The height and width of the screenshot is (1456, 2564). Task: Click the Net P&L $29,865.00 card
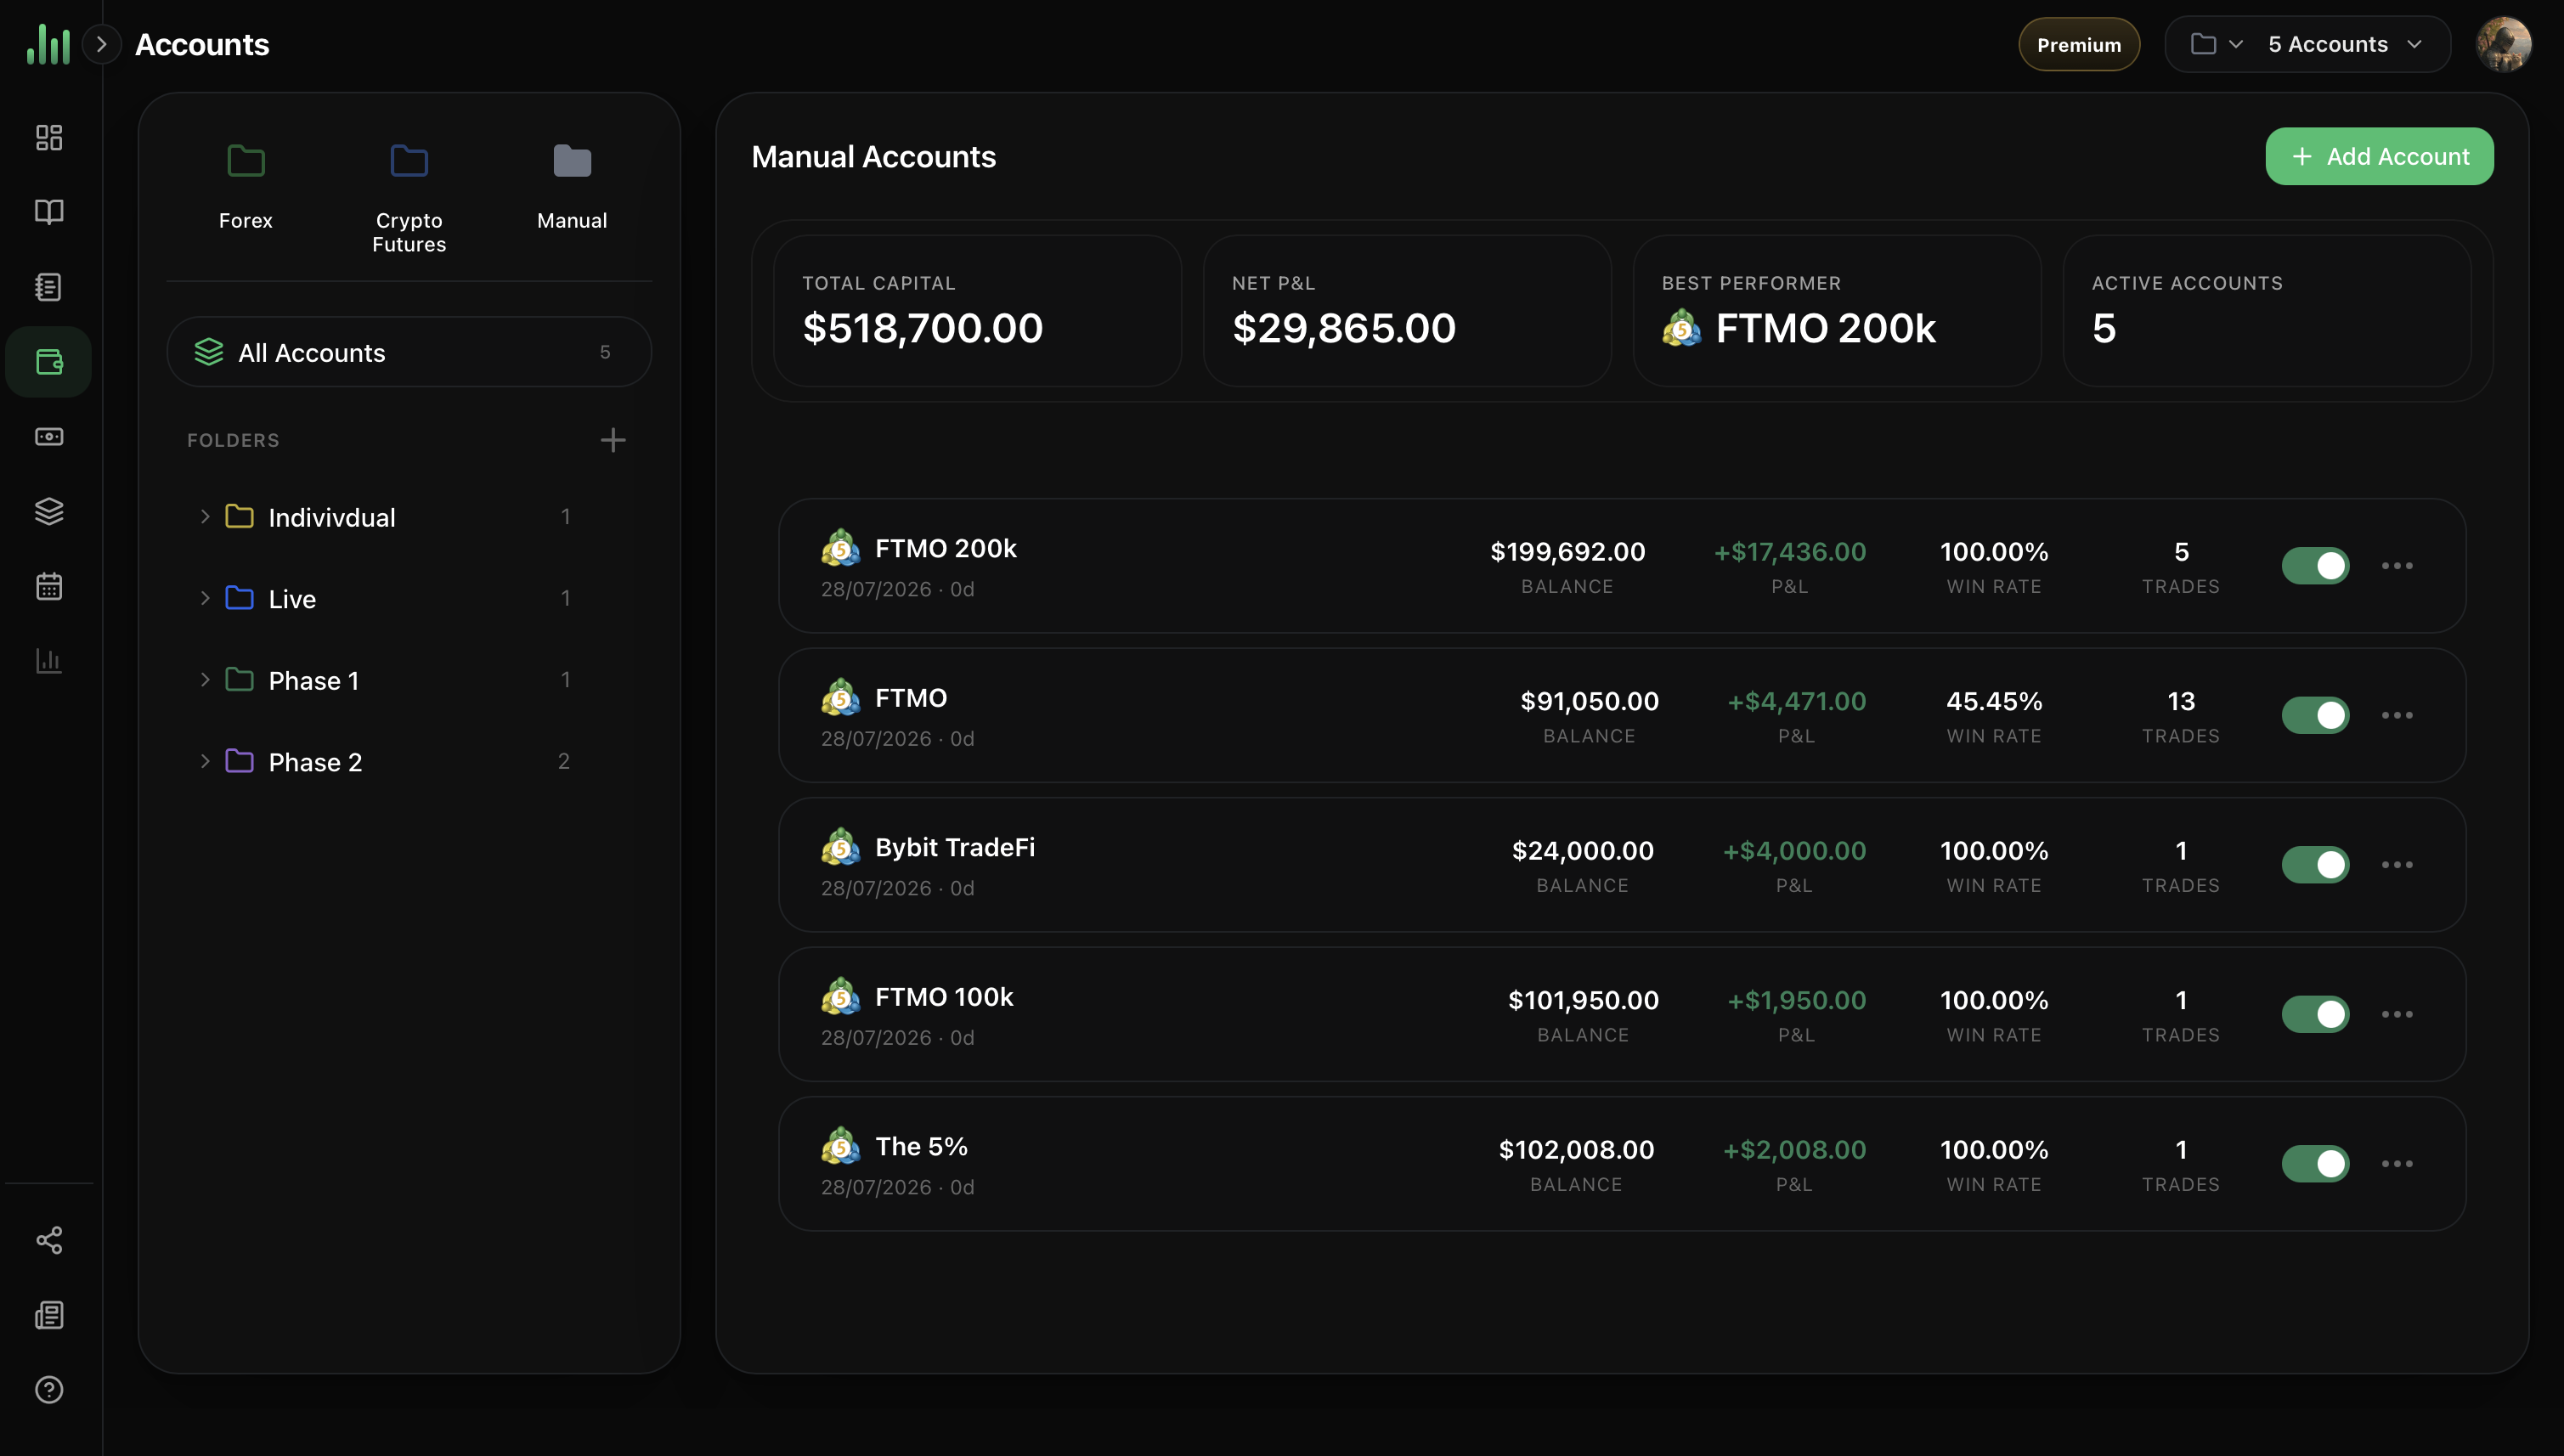(1407, 311)
